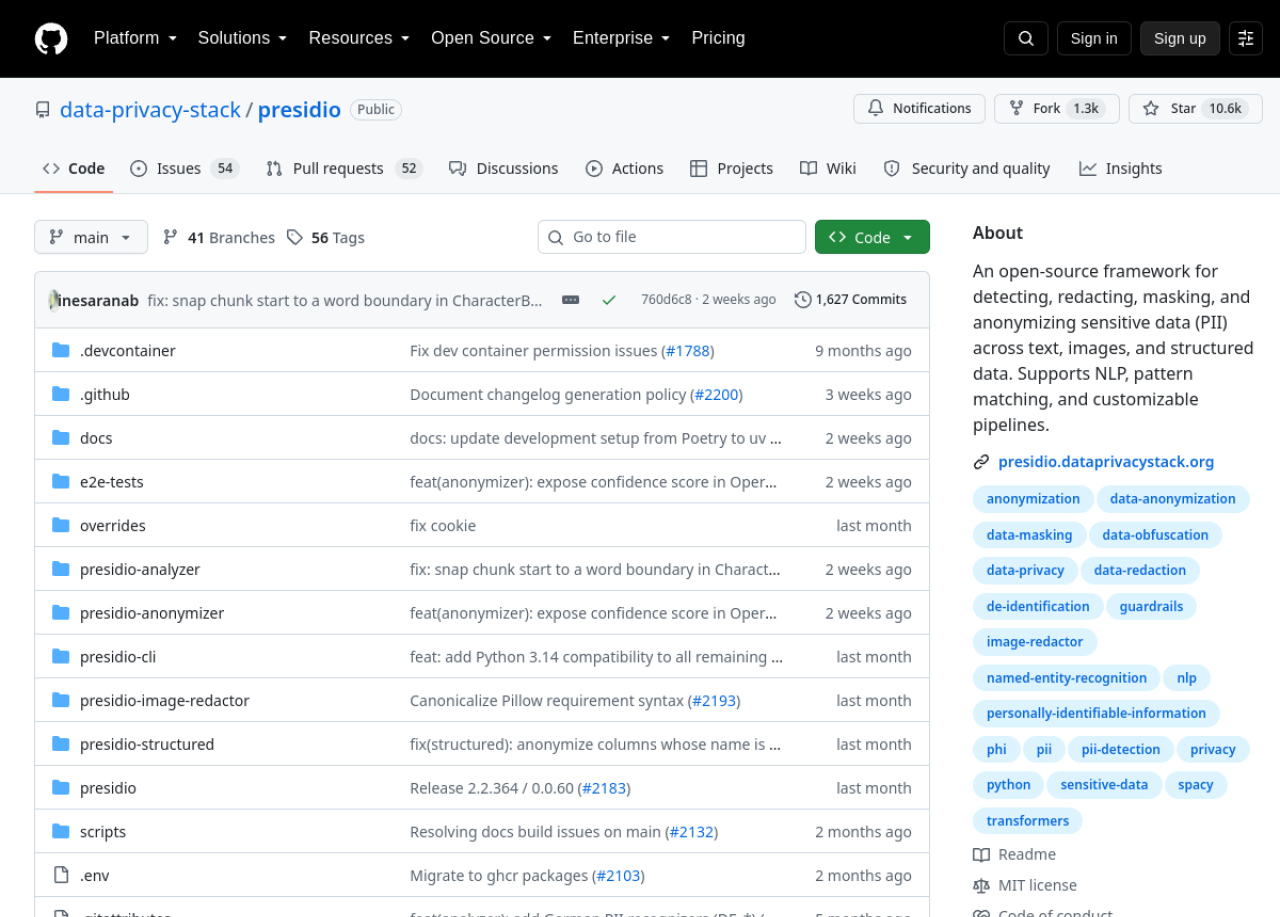This screenshot has height=917, width=1280.
Task: Click the folder icon for .github
Action: coord(61,394)
